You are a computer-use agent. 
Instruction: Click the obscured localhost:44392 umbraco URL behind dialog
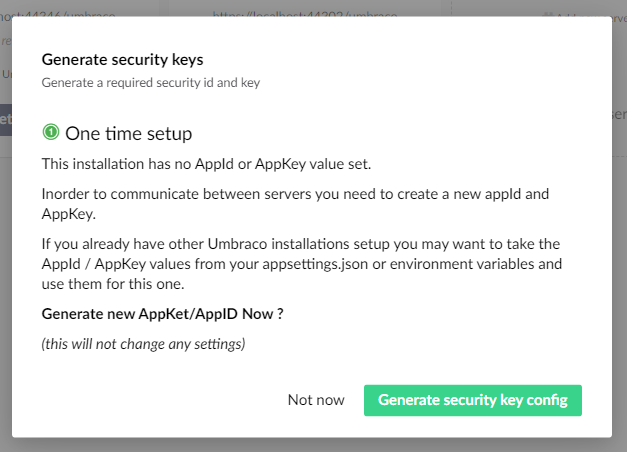point(305,14)
